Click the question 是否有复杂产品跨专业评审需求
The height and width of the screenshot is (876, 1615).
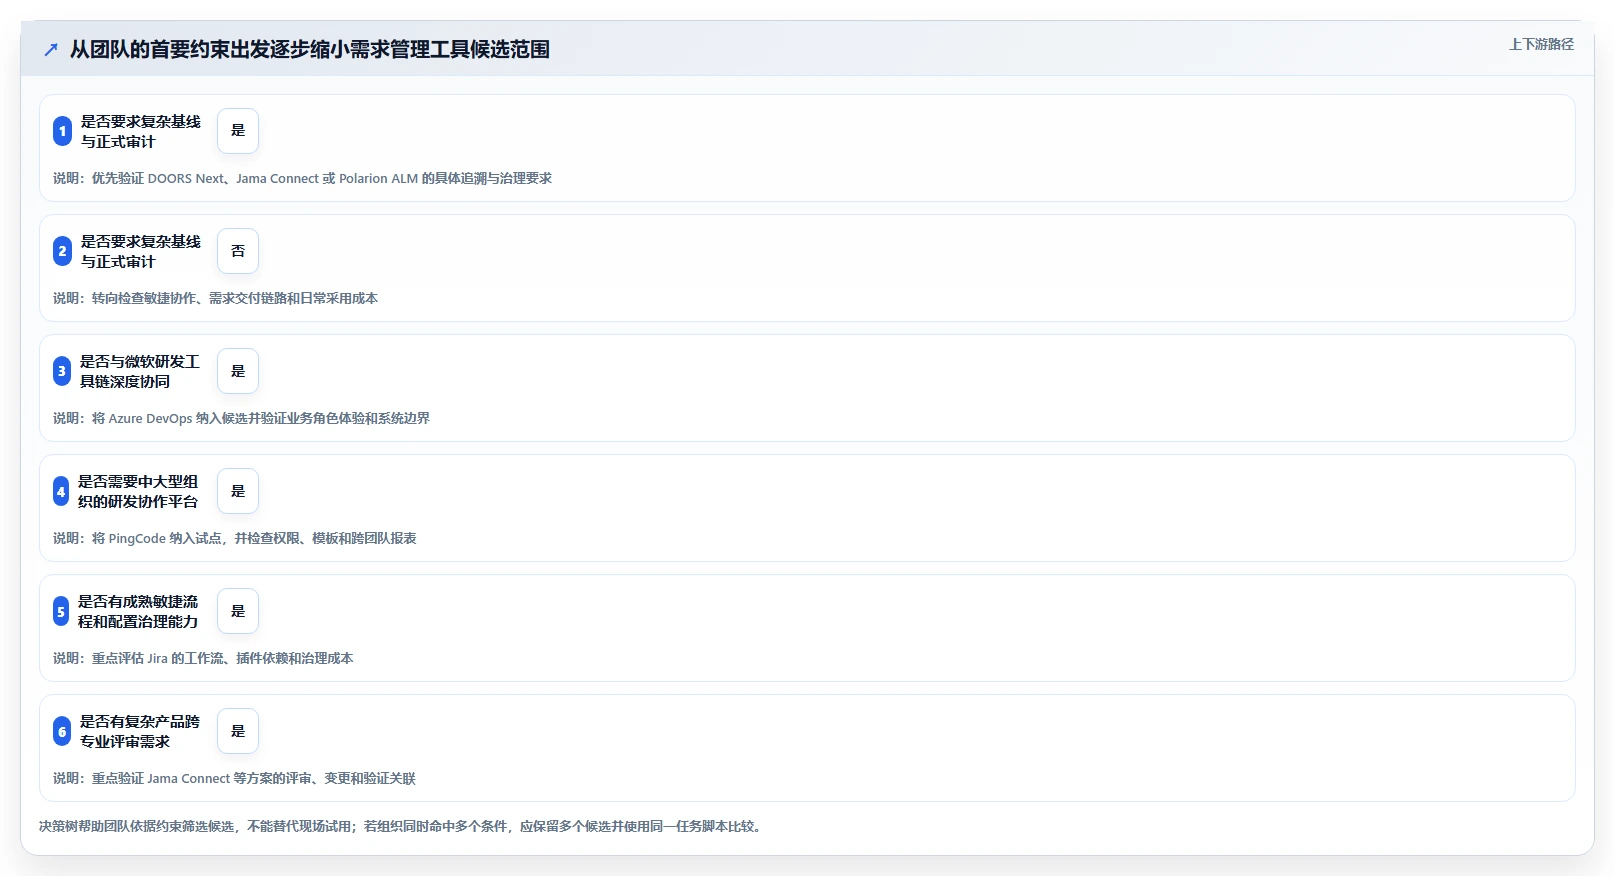pos(140,731)
